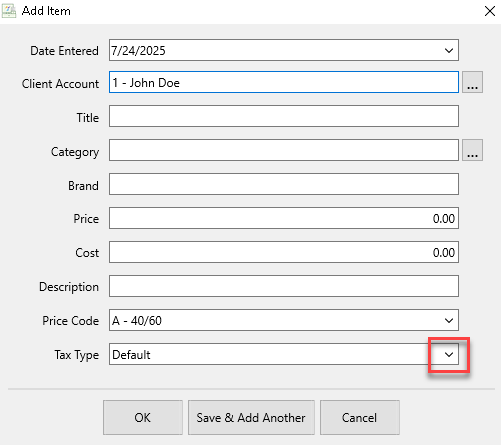Click the Brand label
501x445 pixels.
tap(83, 186)
